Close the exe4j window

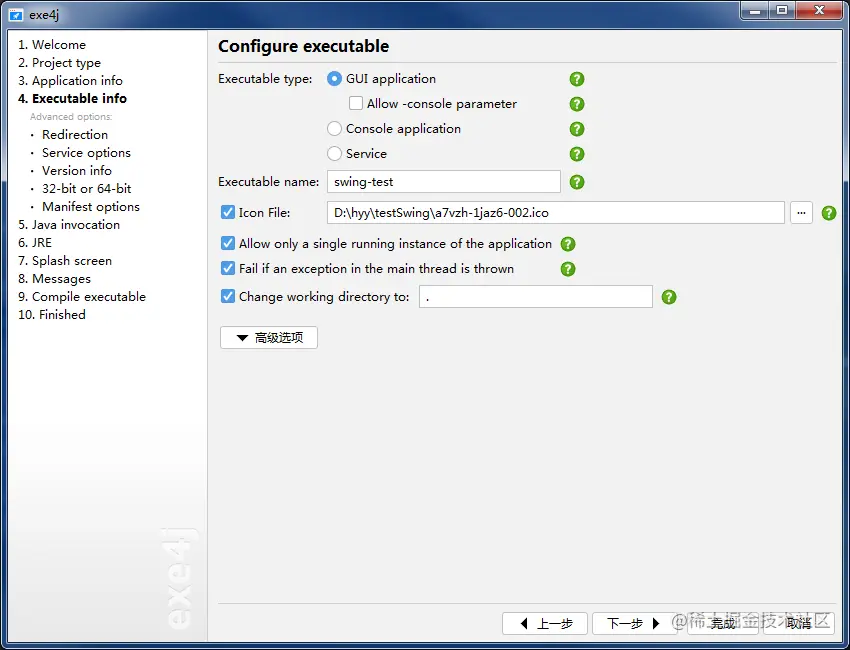click(x=819, y=11)
